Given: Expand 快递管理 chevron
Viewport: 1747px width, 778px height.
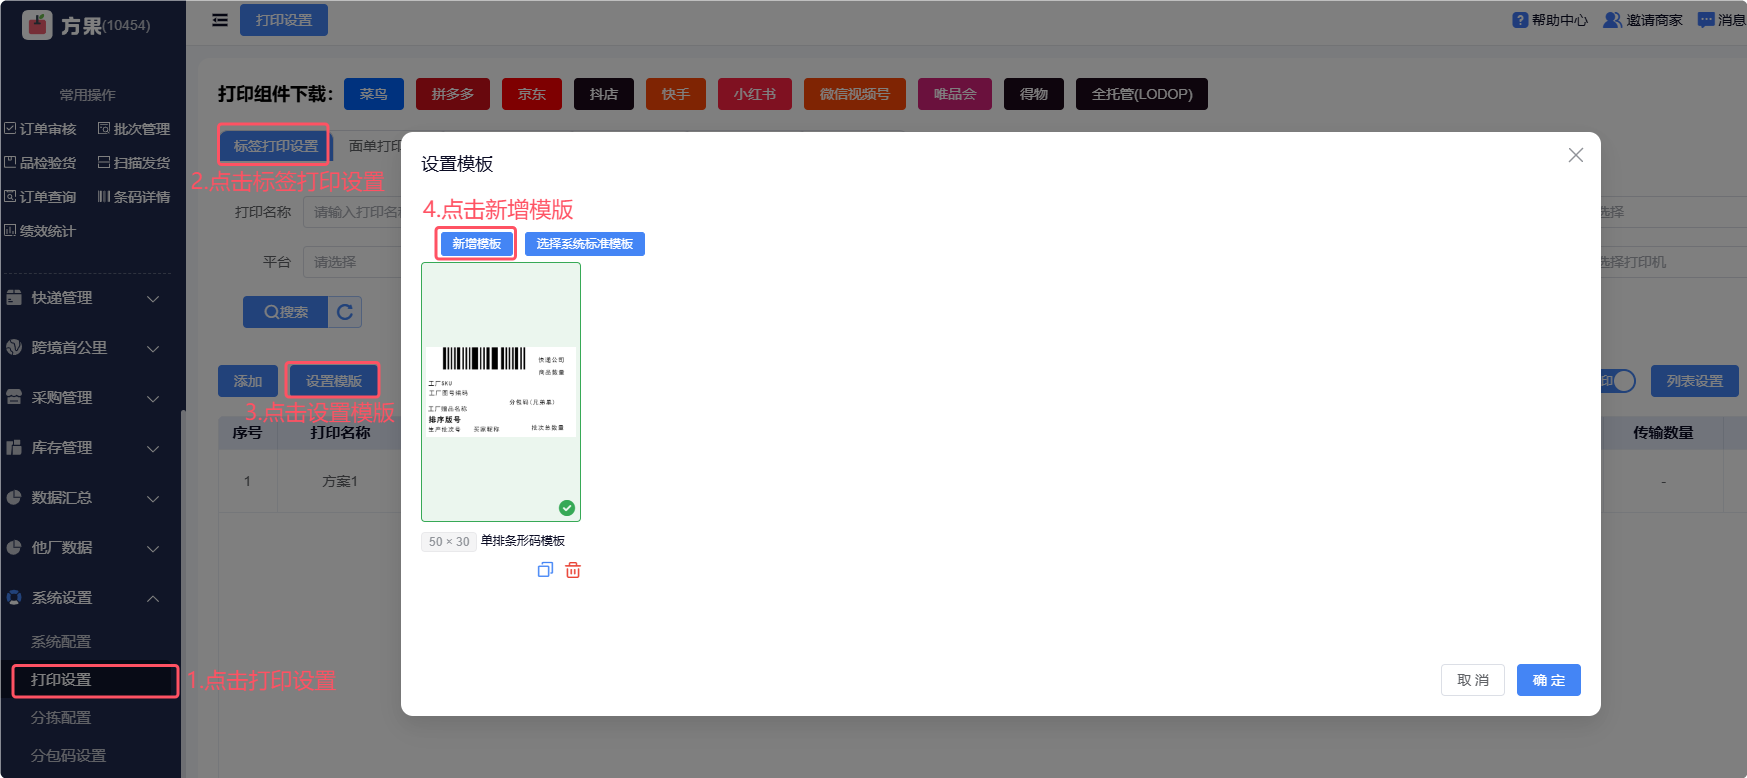Looking at the screenshot, I should coord(153,298).
